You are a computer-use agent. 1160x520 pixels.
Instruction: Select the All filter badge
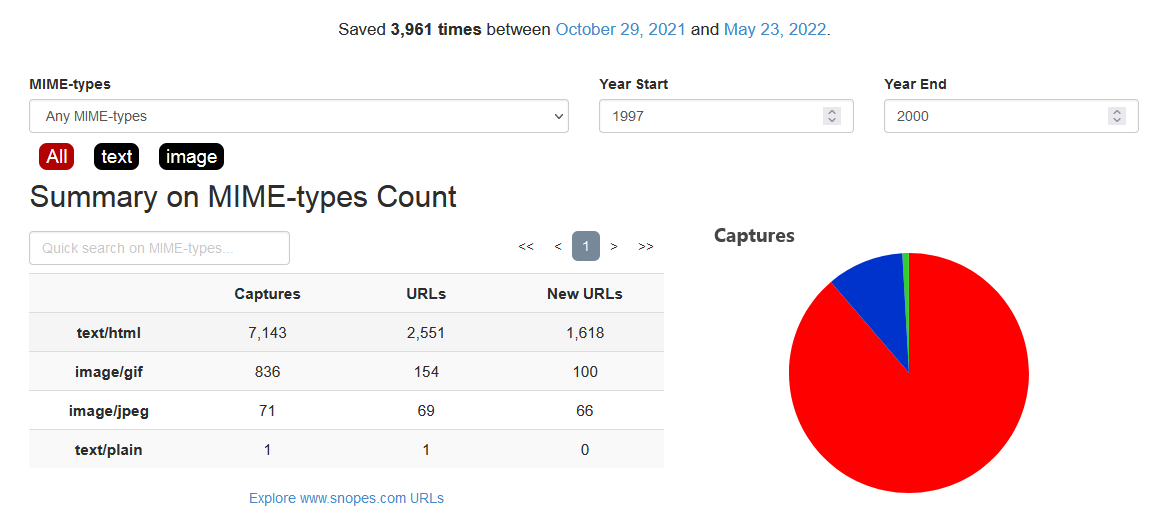56,157
